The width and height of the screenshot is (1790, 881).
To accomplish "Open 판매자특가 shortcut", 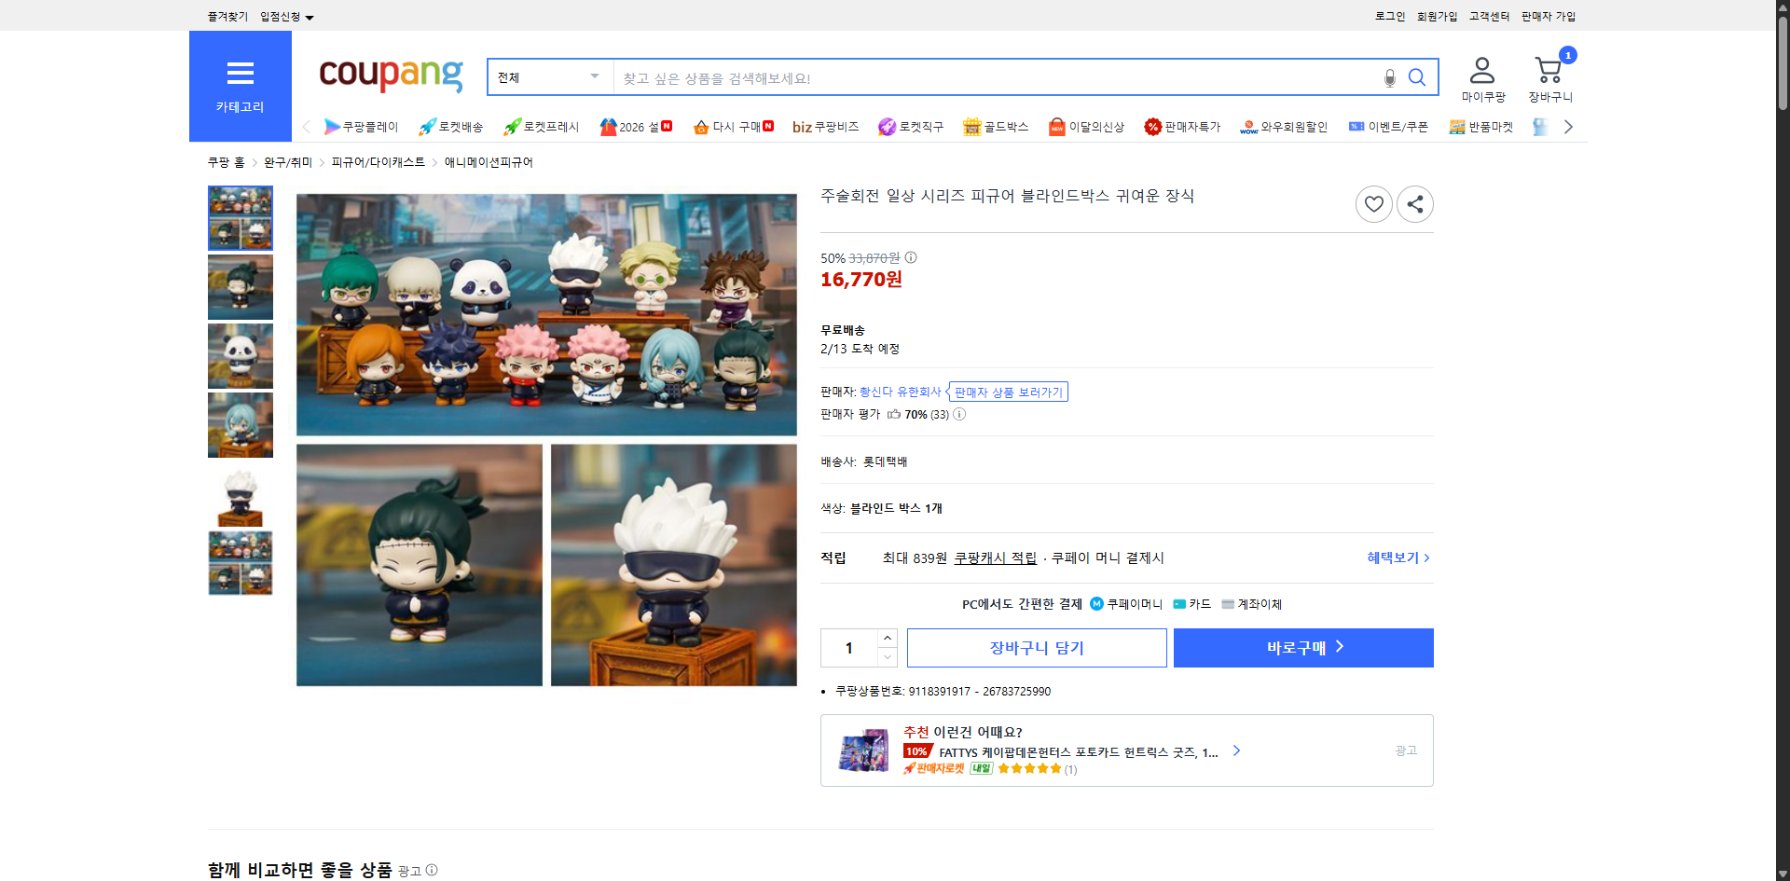I will pyautogui.click(x=1182, y=127).
